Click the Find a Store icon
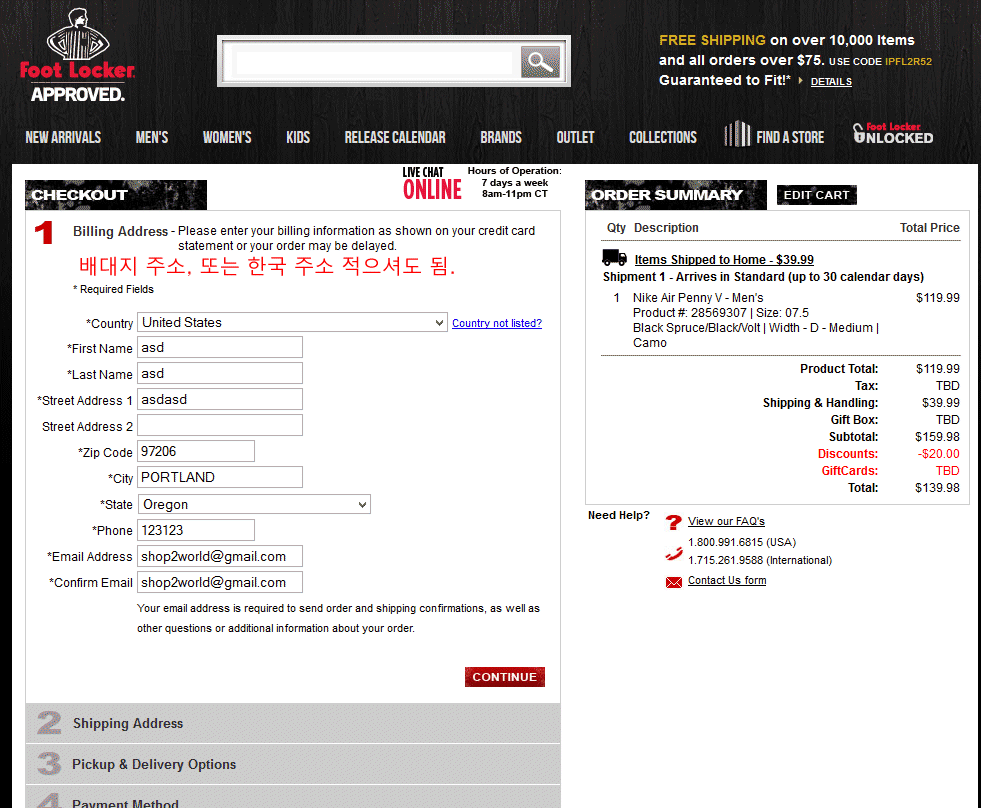This screenshot has width=981, height=808. 737,134
